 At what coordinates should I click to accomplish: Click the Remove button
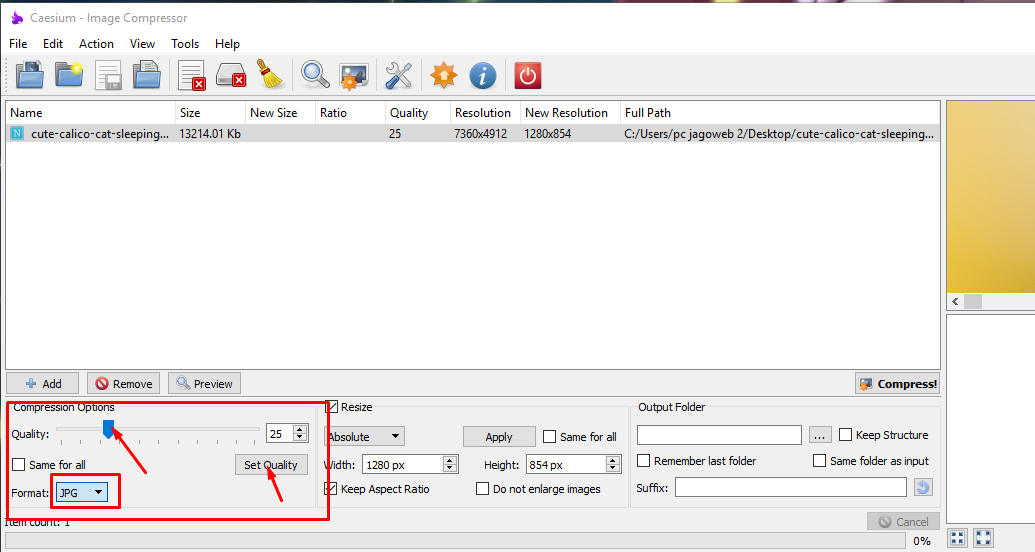pyautogui.click(x=123, y=384)
